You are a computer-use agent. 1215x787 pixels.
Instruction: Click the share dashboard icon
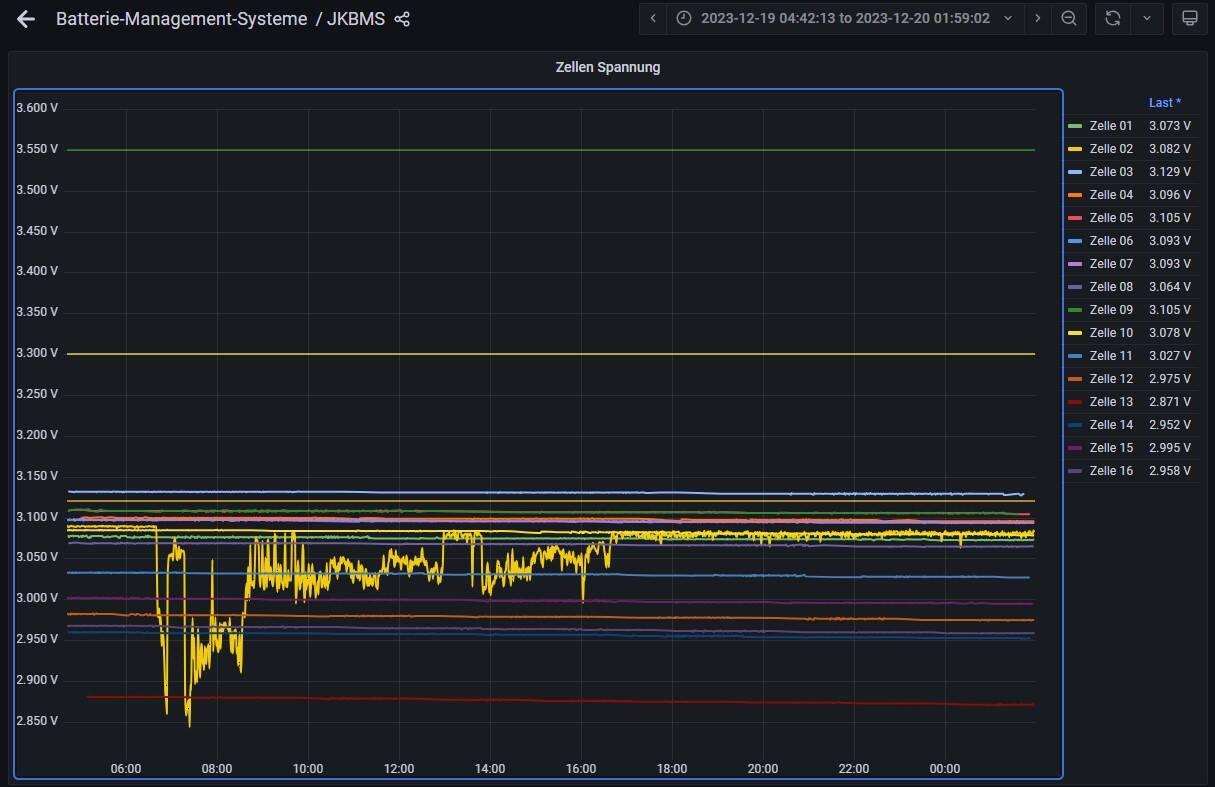pos(402,19)
